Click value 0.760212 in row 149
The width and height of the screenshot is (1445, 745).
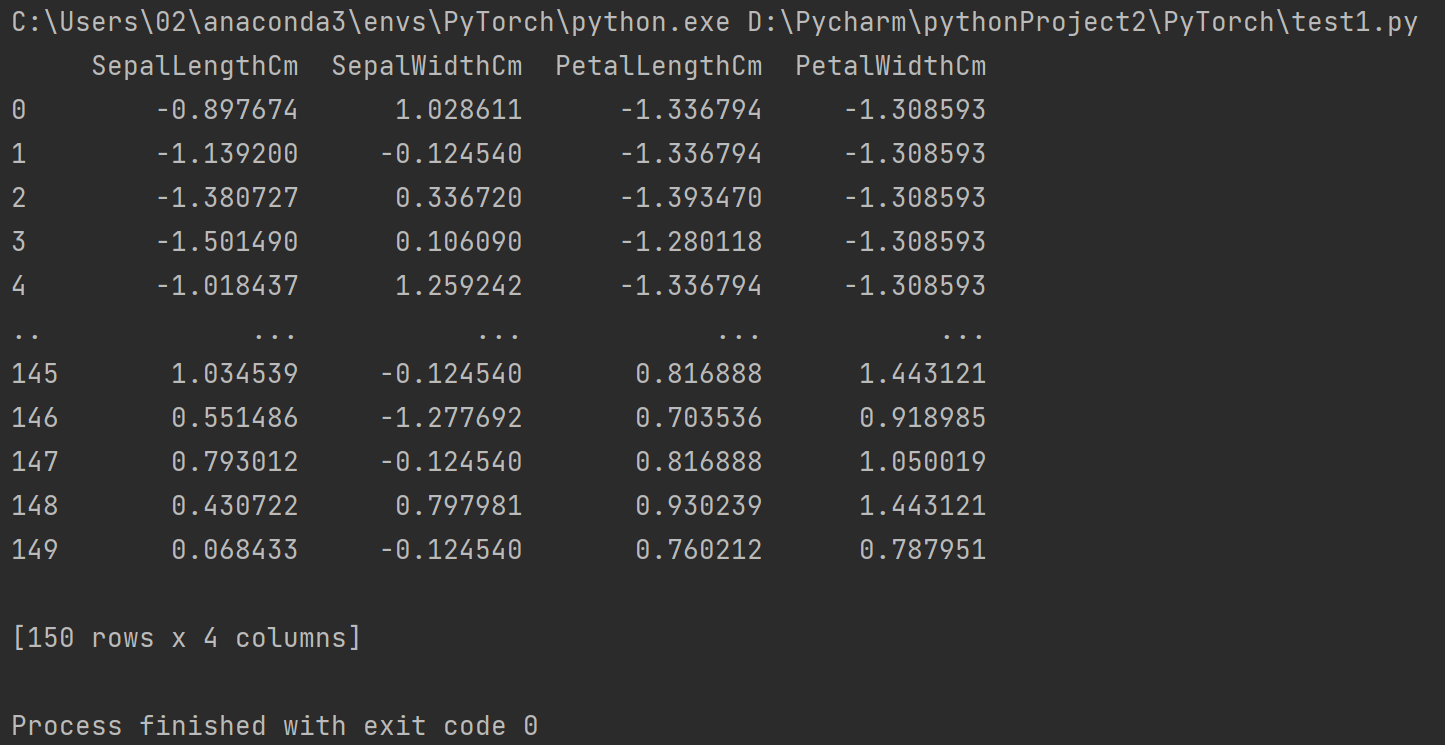coord(699,550)
